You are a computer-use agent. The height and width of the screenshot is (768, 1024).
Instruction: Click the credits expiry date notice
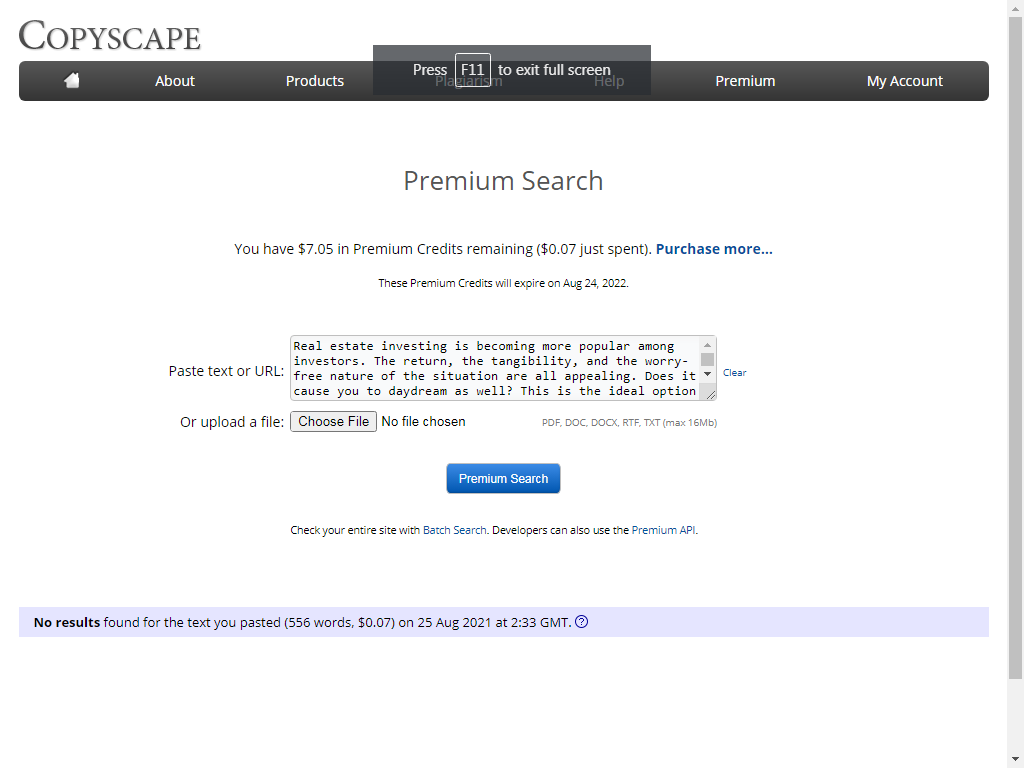click(503, 283)
